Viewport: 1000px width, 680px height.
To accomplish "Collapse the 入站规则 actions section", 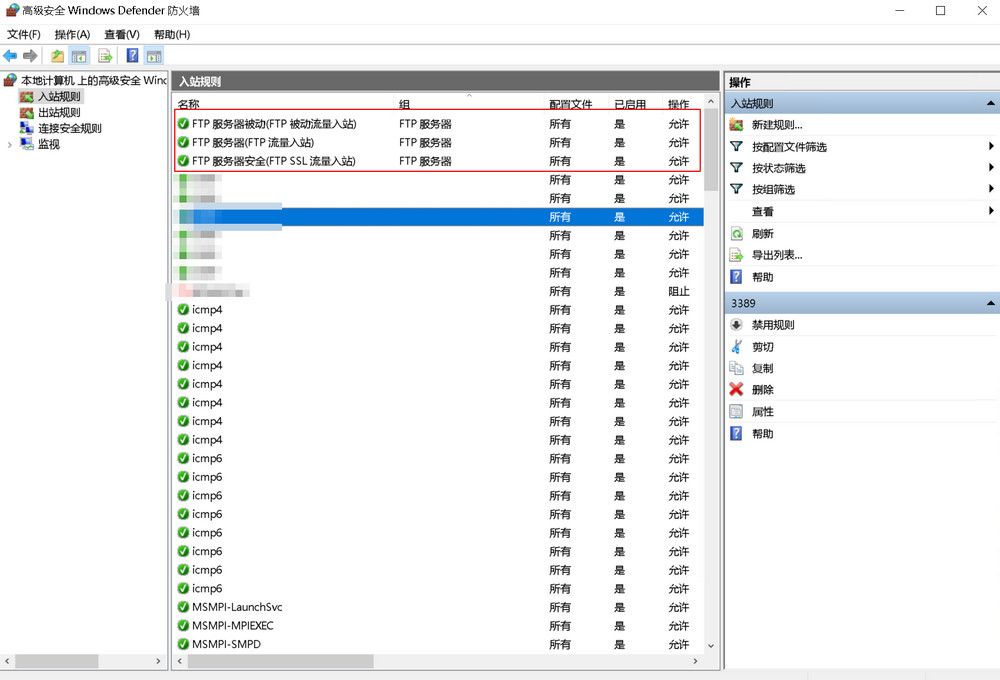I will 990,103.
